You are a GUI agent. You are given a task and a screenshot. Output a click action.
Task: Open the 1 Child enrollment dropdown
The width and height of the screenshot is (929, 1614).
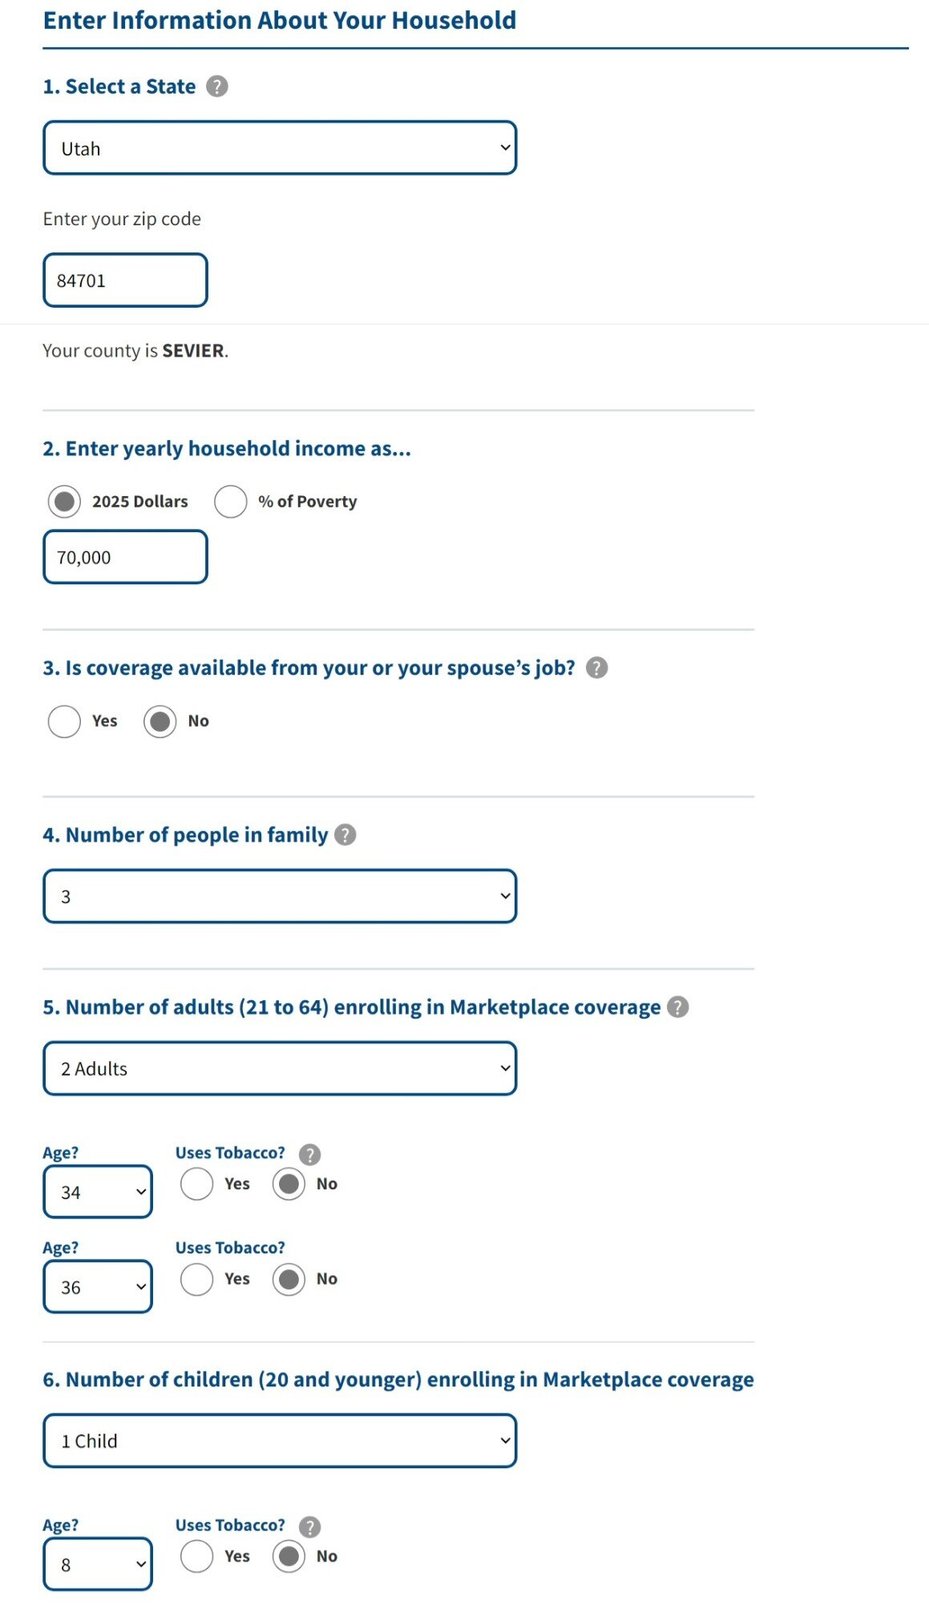[x=279, y=1440]
